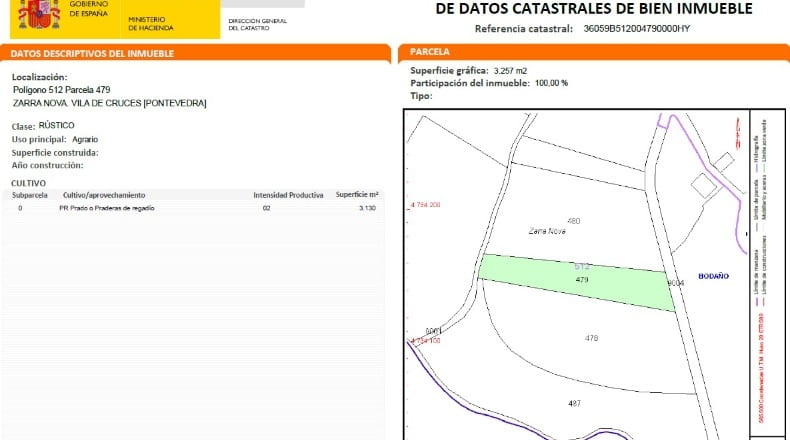Click the 'Año construcción:' label
790x440 pixels.
coord(47,165)
